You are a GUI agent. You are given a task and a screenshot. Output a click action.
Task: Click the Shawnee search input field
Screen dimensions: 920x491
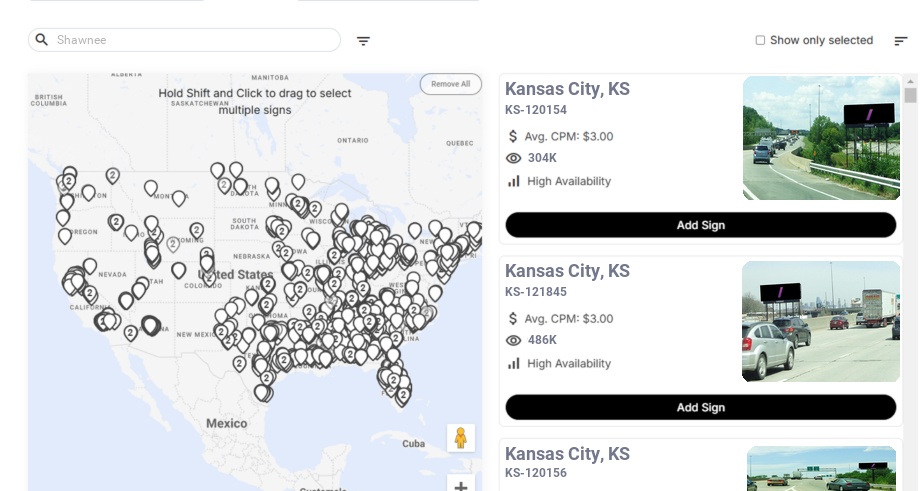pos(195,40)
